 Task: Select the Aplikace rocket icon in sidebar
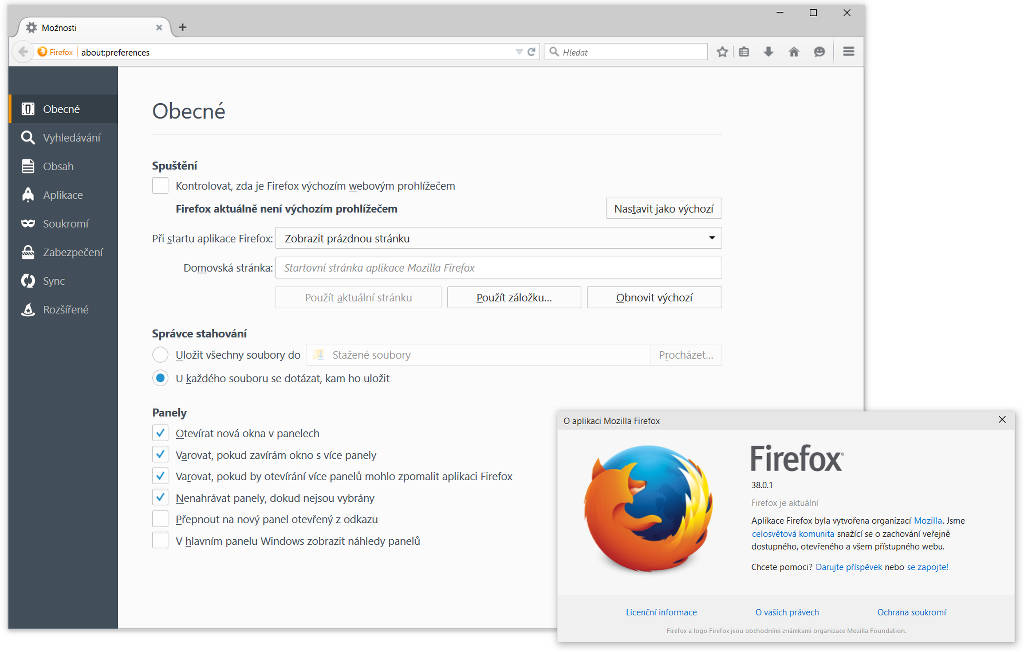[x=27, y=195]
